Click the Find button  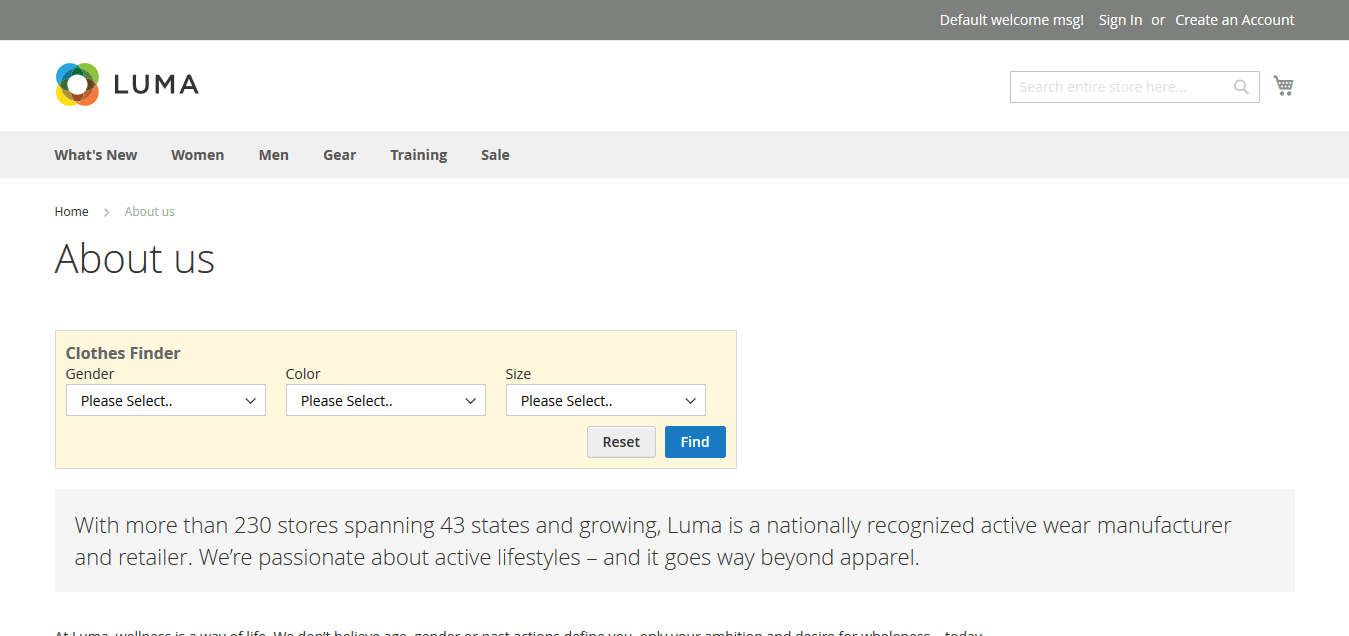pyautogui.click(x=695, y=442)
